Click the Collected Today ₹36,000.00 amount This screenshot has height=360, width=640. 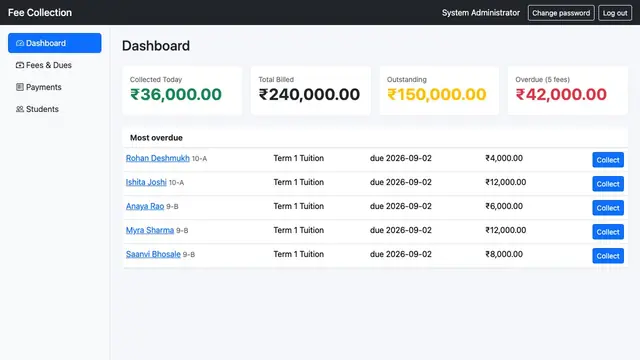176,94
